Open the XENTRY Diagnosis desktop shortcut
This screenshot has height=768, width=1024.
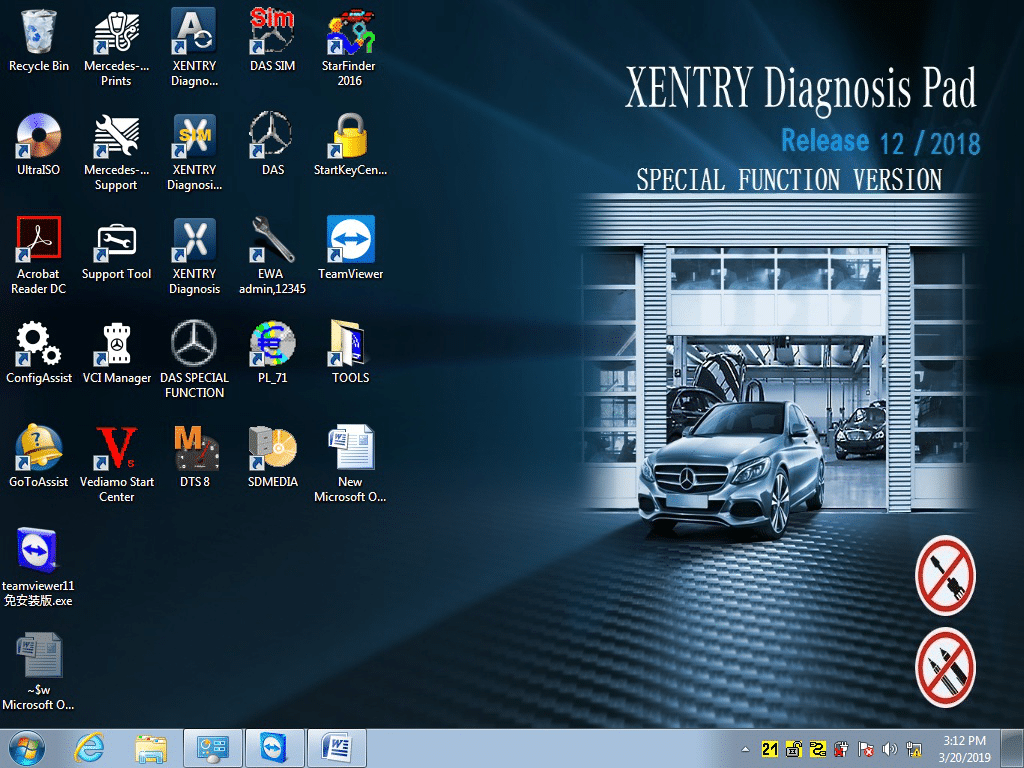pyautogui.click(x=194, y=244)
